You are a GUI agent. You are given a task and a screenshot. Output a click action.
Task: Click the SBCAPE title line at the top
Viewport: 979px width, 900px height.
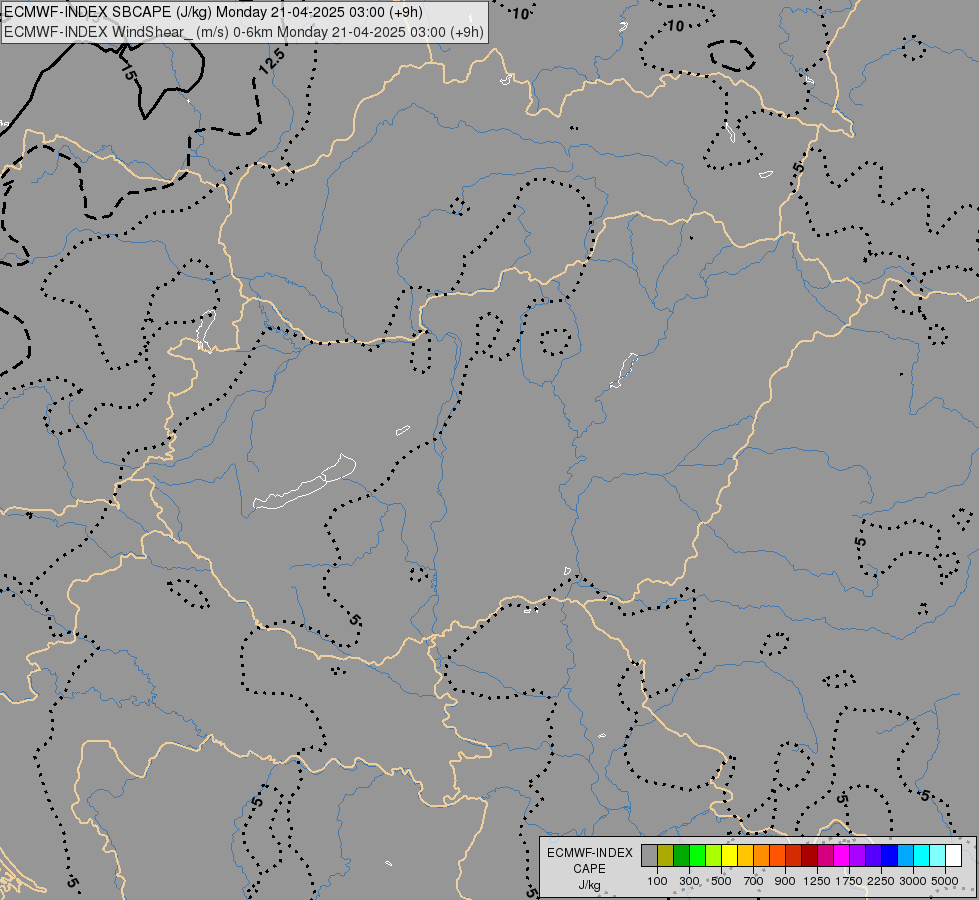[213, 12]
